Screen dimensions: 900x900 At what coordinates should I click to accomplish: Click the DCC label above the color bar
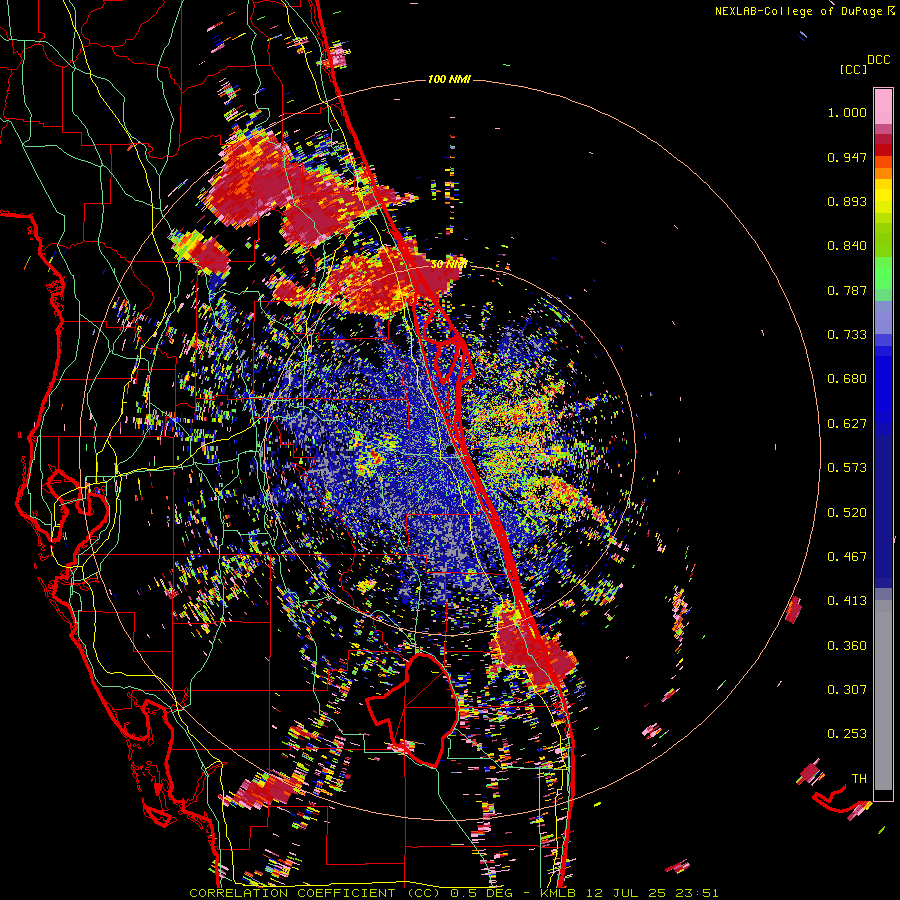point(878,60)
